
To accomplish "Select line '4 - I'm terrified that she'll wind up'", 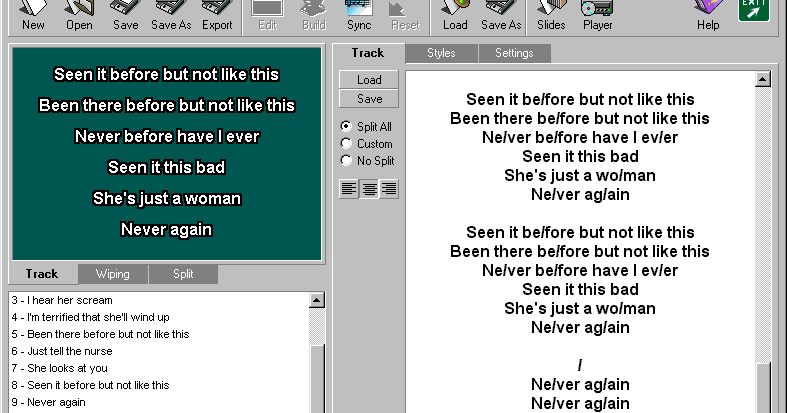I will (x=90, y=317).
